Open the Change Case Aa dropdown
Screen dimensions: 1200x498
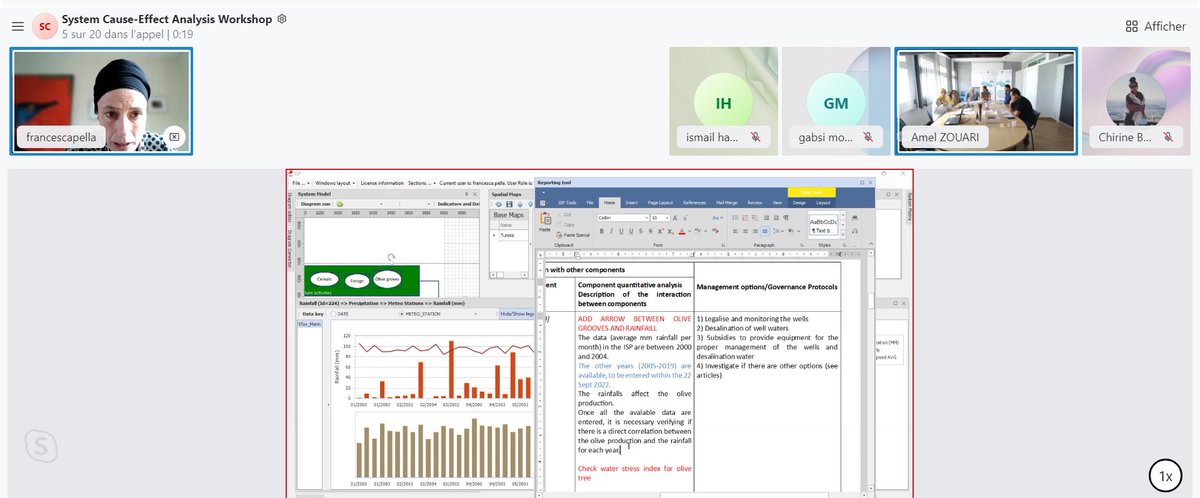click(718, 218)
